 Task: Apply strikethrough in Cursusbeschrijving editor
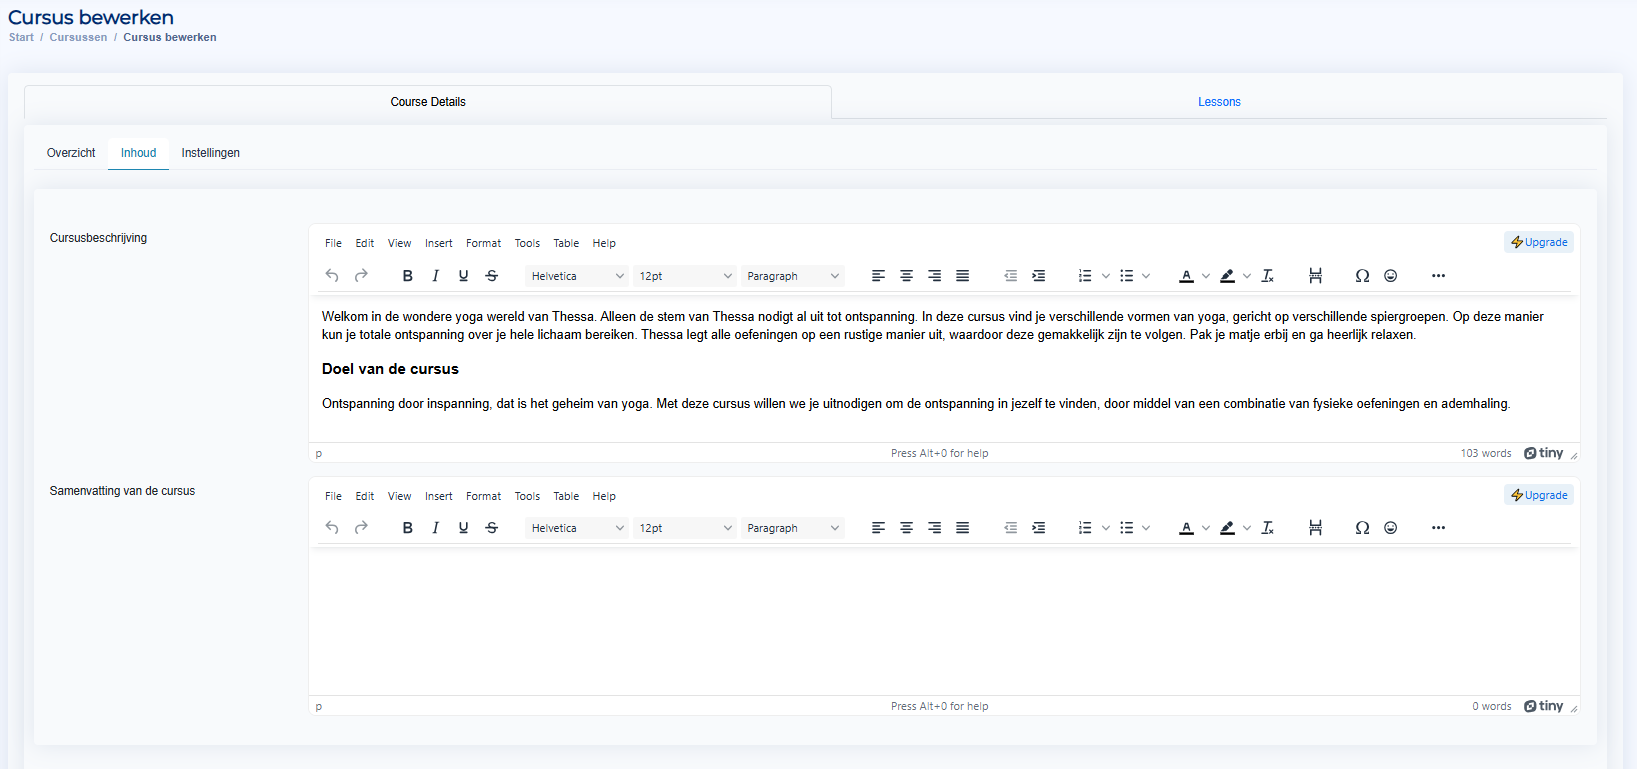click(x=491, y=276)
